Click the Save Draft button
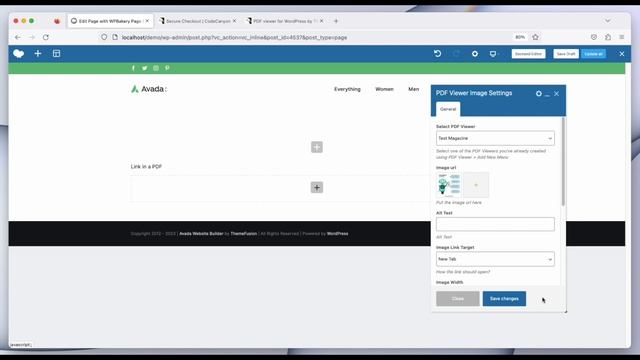 [x=566, y=54]
